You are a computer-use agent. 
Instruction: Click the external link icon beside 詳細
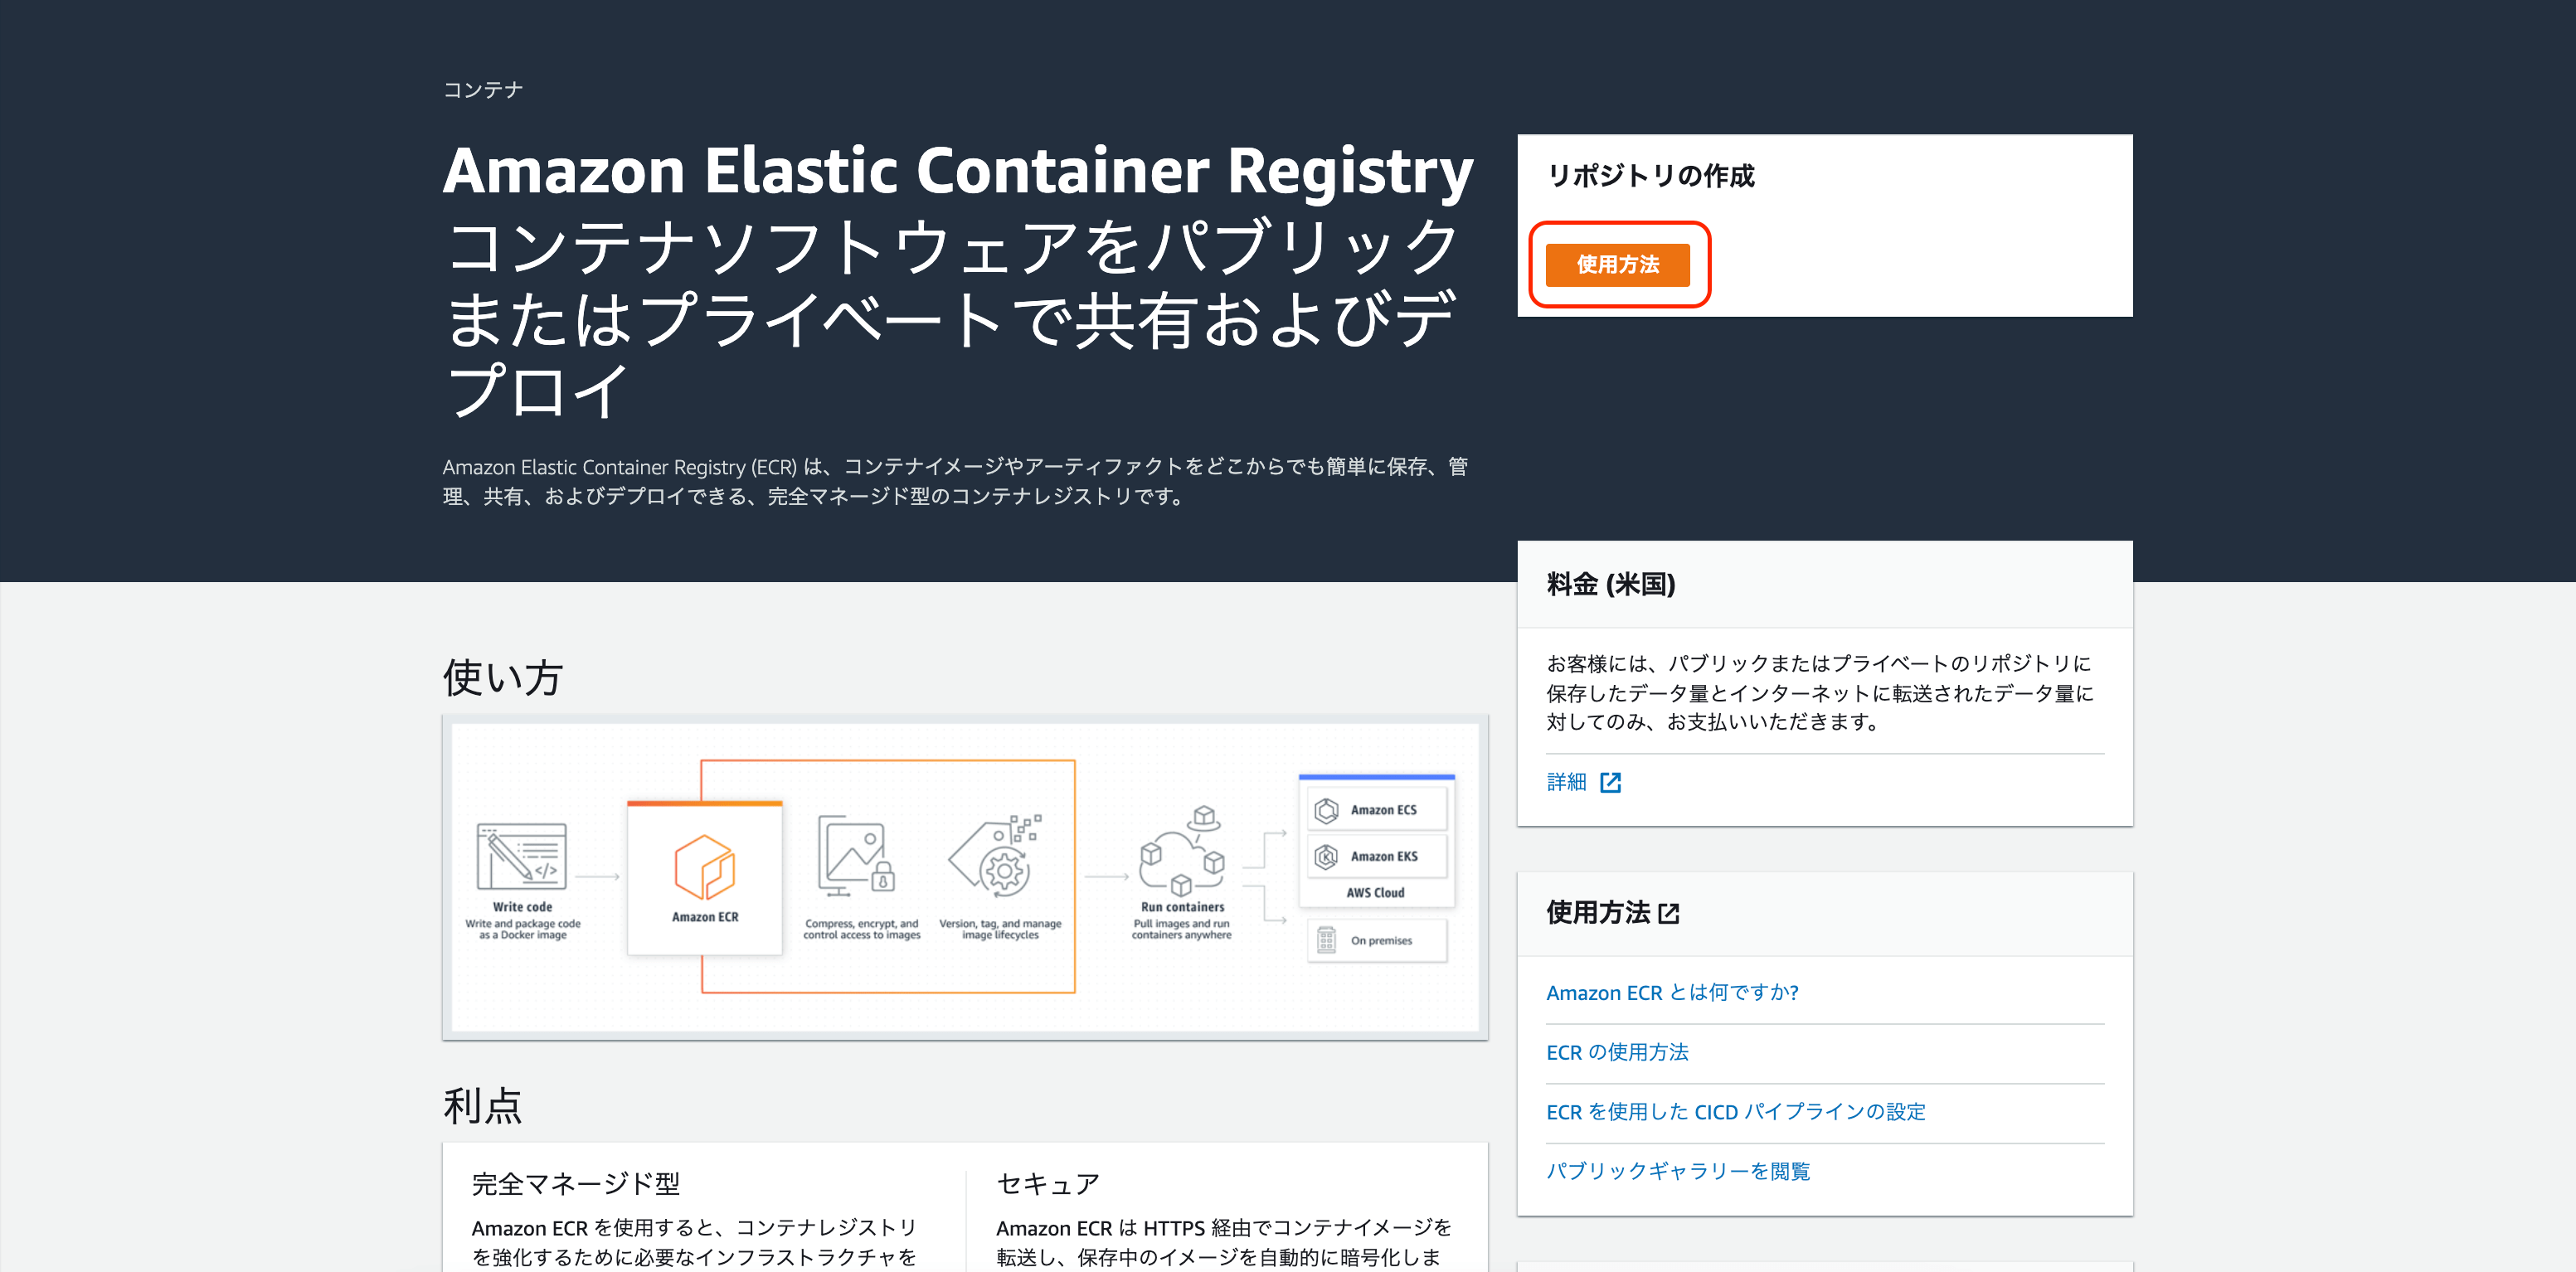[1610, 782]
